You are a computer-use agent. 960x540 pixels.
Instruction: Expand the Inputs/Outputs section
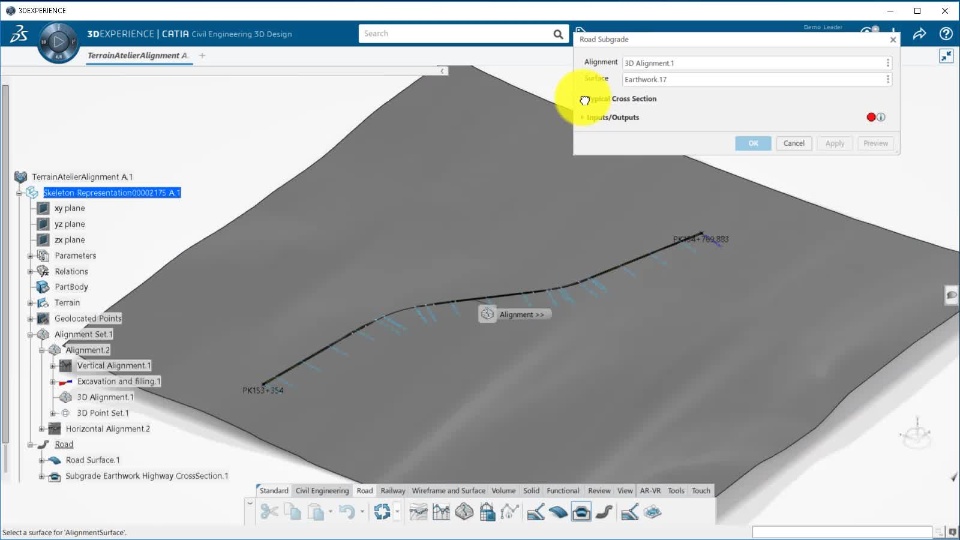point(582,118)
